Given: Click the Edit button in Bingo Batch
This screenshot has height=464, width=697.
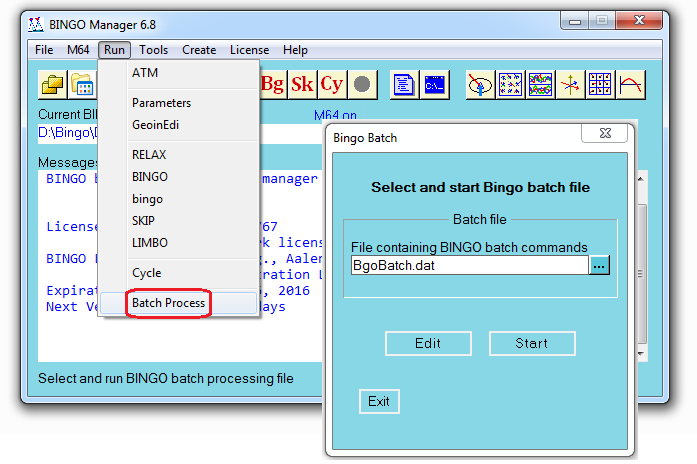Looking at the screenshot, I should pyautogui.click(x=428, y=343).
